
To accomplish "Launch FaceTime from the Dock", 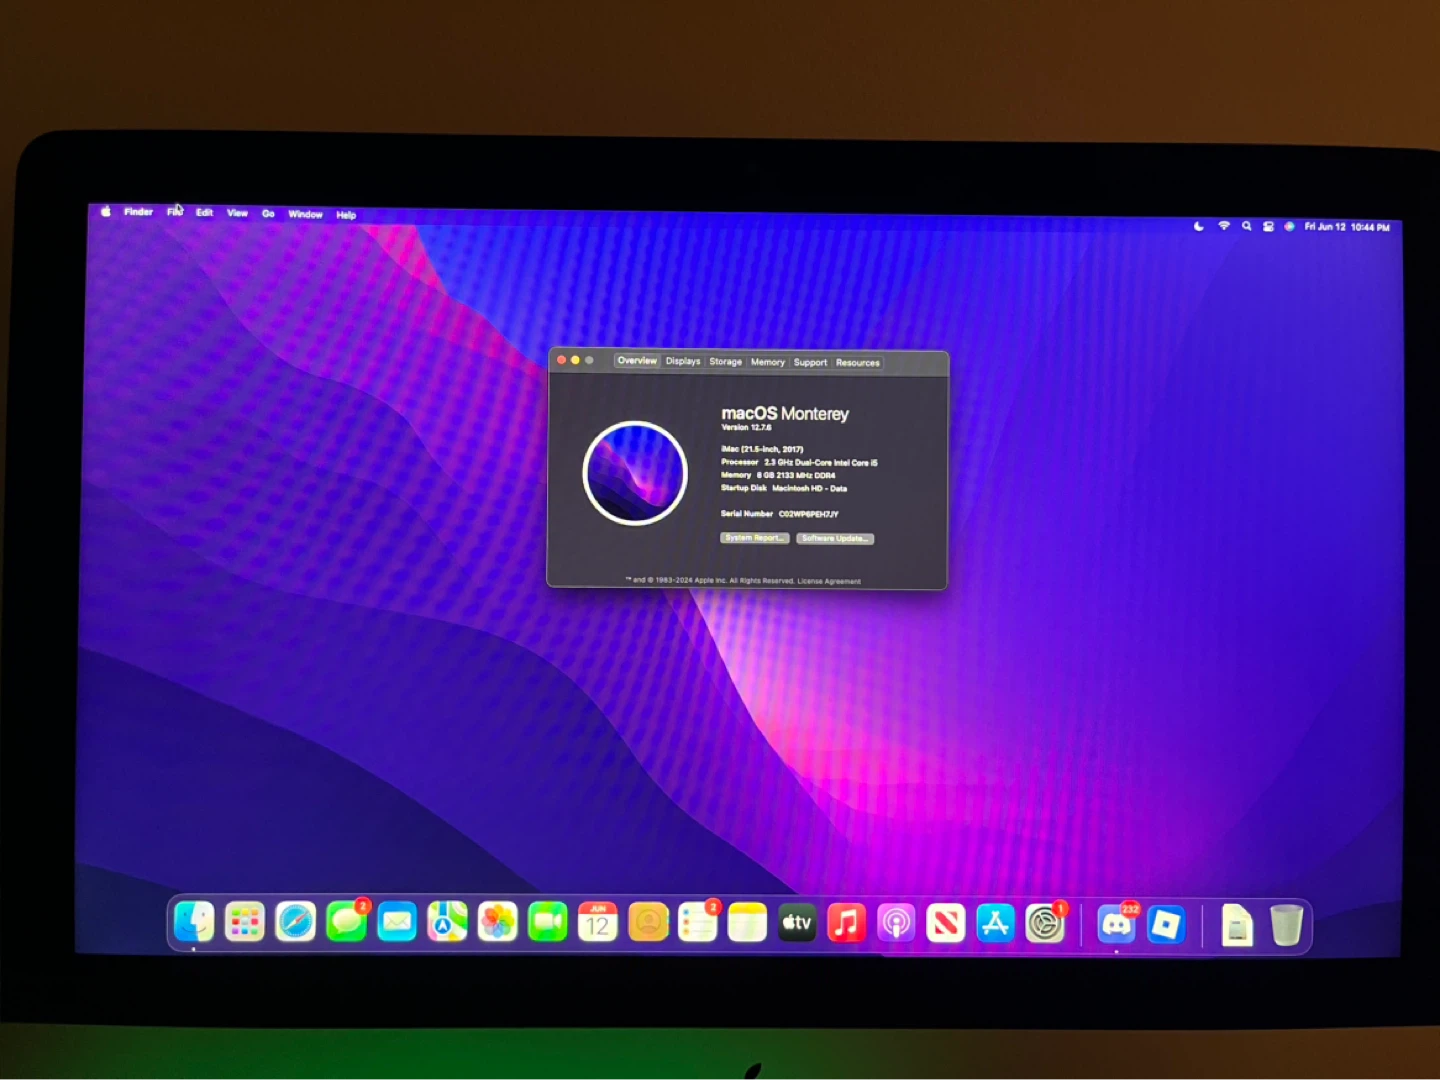I will [x=547, y=922].
